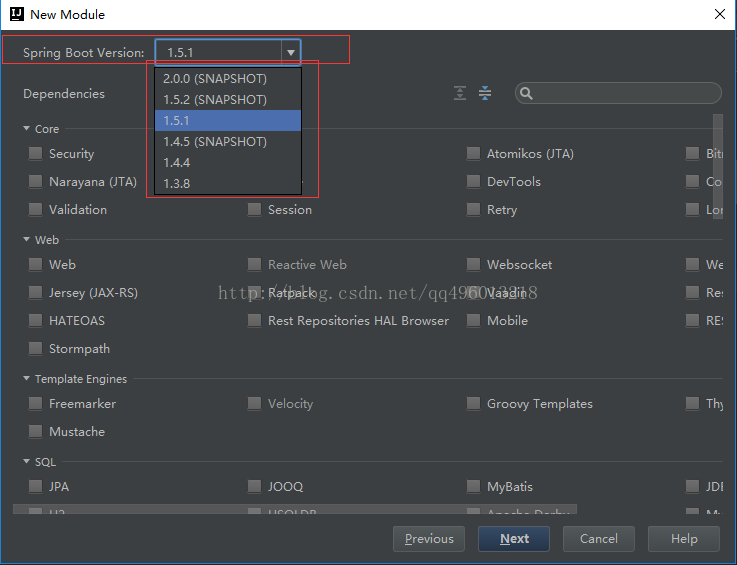Collapse the Web section

(27, 239)
